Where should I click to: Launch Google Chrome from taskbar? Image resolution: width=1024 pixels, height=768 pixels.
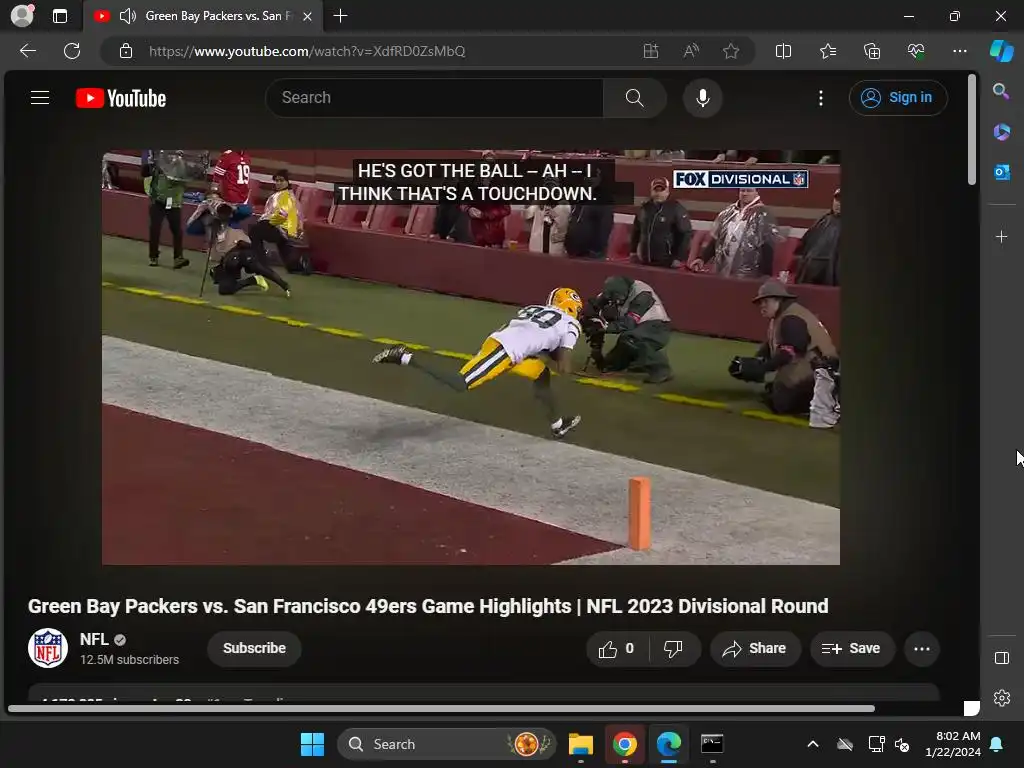[624, 744]
